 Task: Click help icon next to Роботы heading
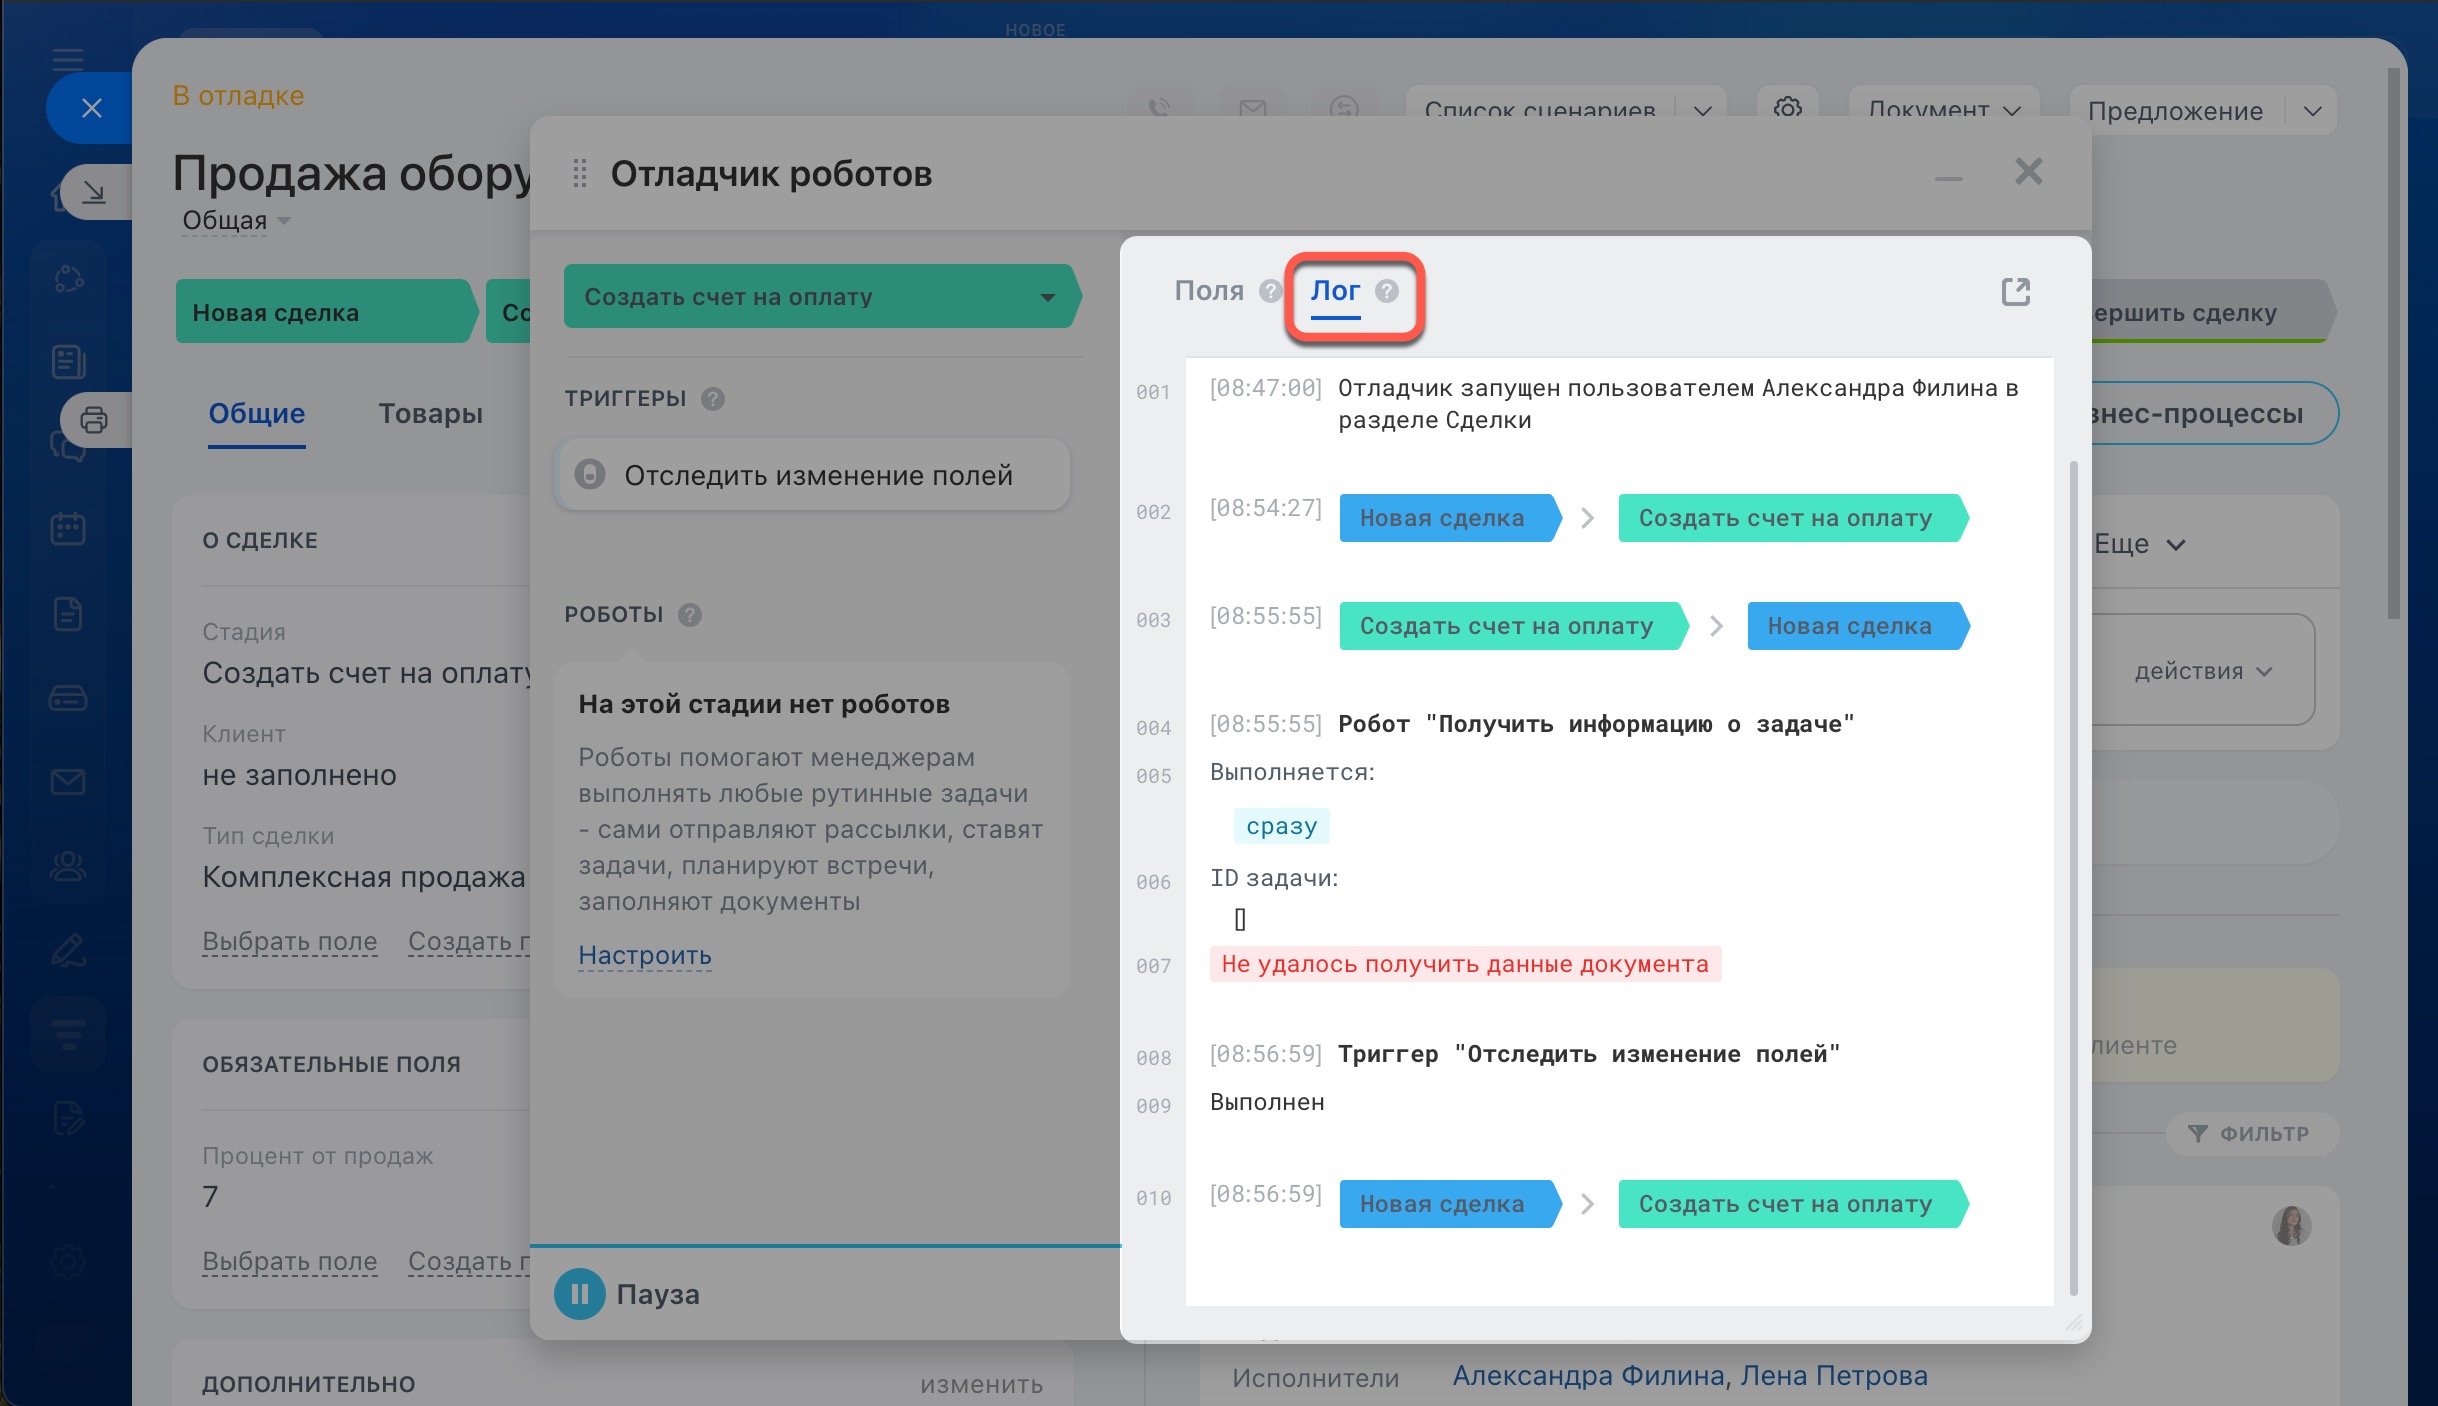pos(689,615)
